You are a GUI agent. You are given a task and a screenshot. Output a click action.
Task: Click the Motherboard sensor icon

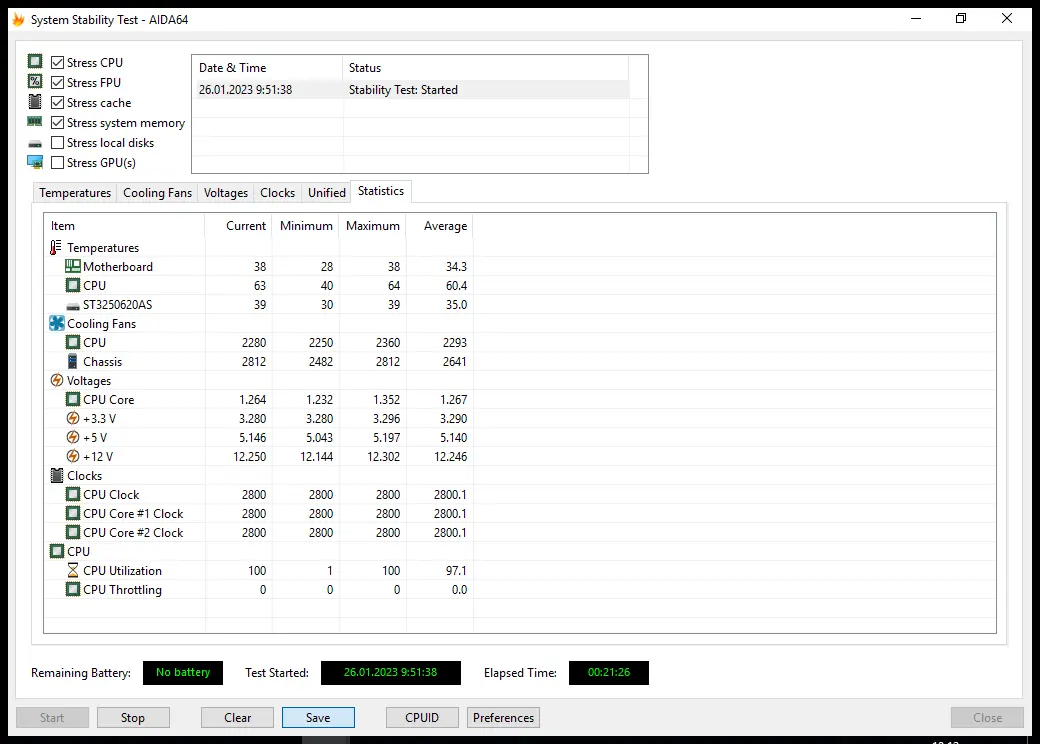73,267
